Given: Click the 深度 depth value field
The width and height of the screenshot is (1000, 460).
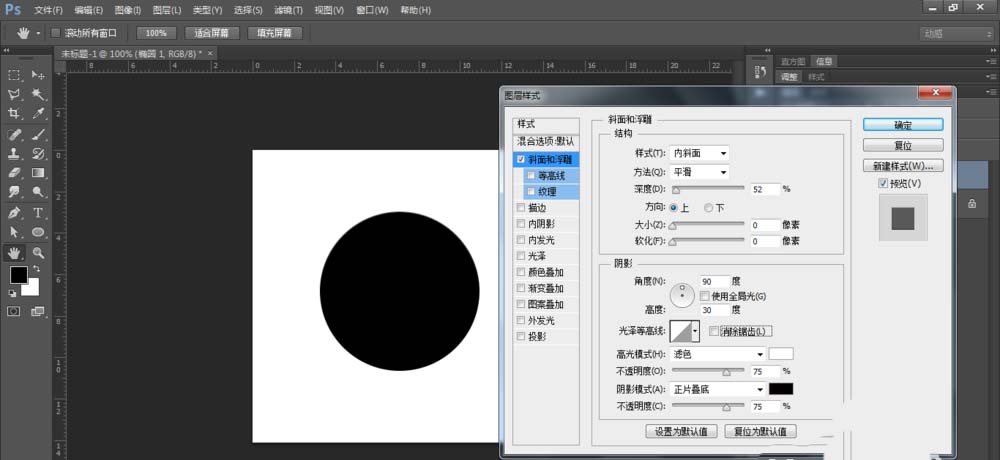Looking at the screenshot, I should pyautogui.click(x=763, y=188).
